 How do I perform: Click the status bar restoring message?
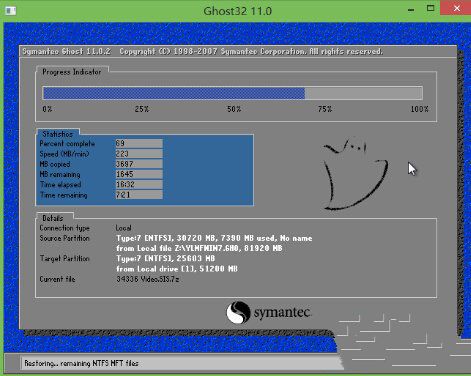[x=81, y=363]
